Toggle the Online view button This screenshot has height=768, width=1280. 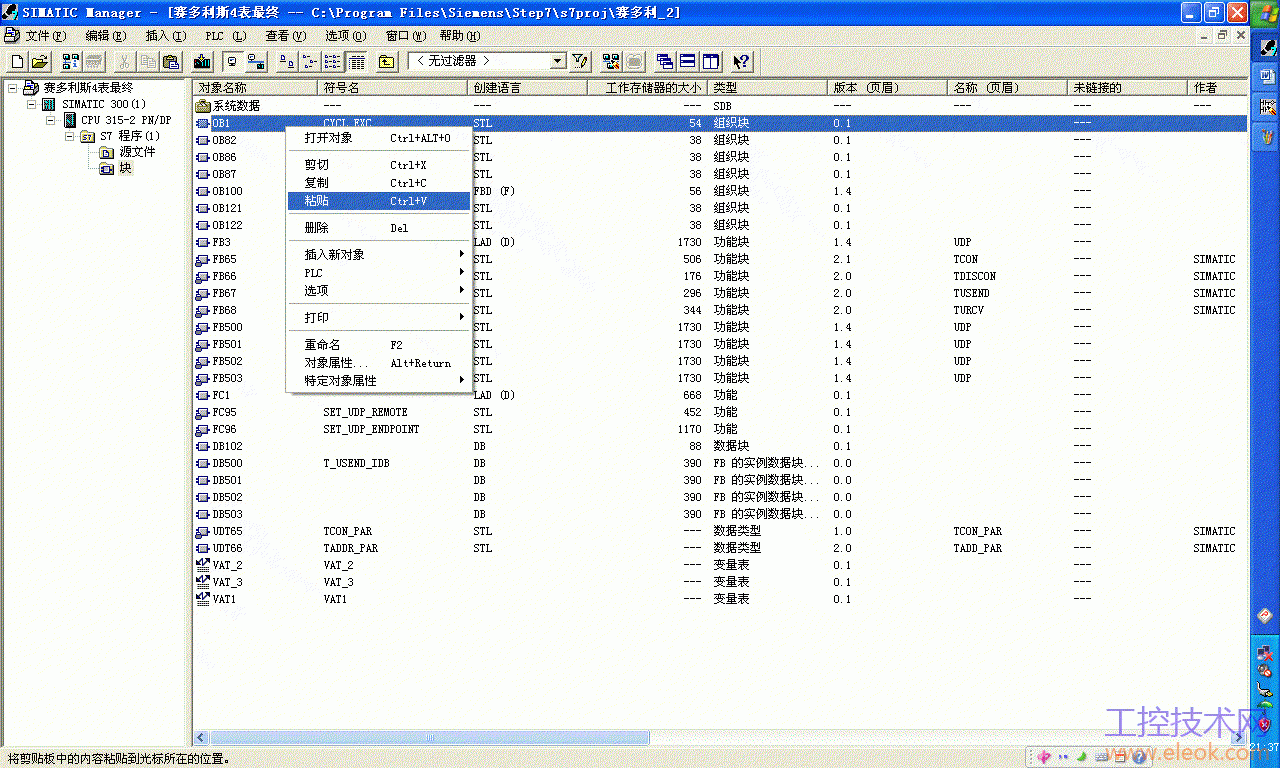257,62
